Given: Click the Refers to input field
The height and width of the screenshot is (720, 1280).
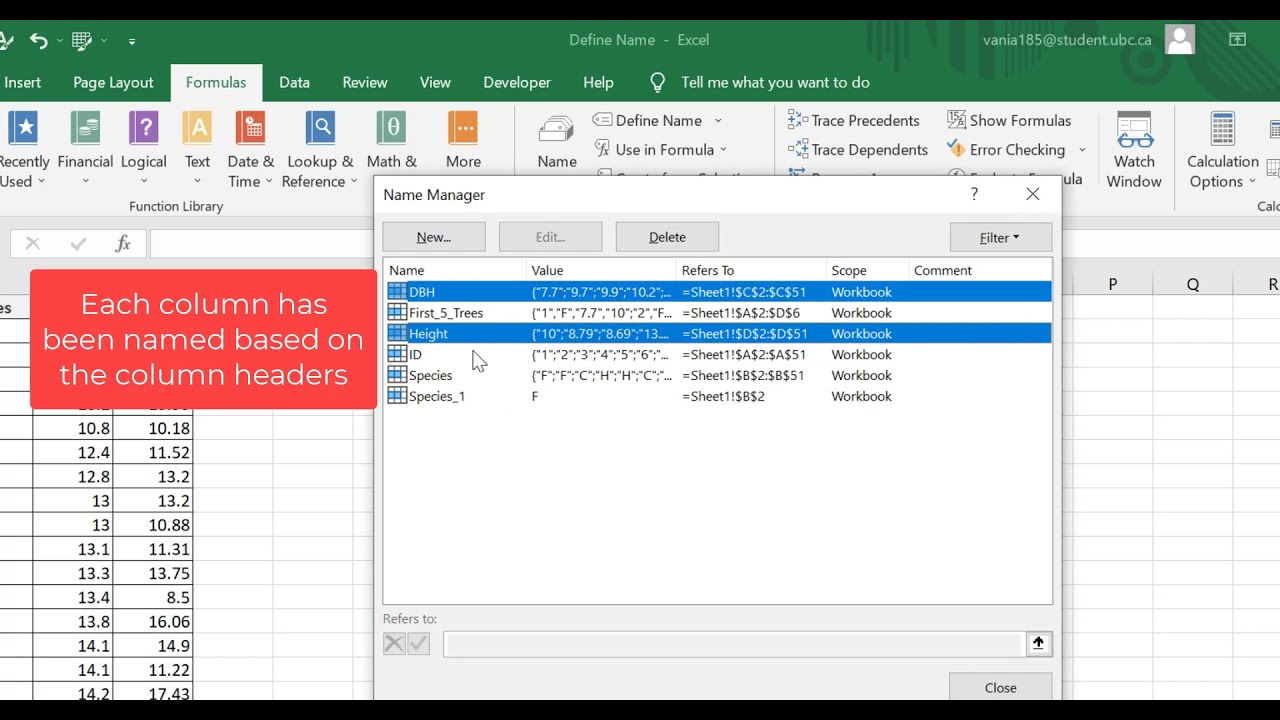Looking at the screenshot, I should coord(733,643).
